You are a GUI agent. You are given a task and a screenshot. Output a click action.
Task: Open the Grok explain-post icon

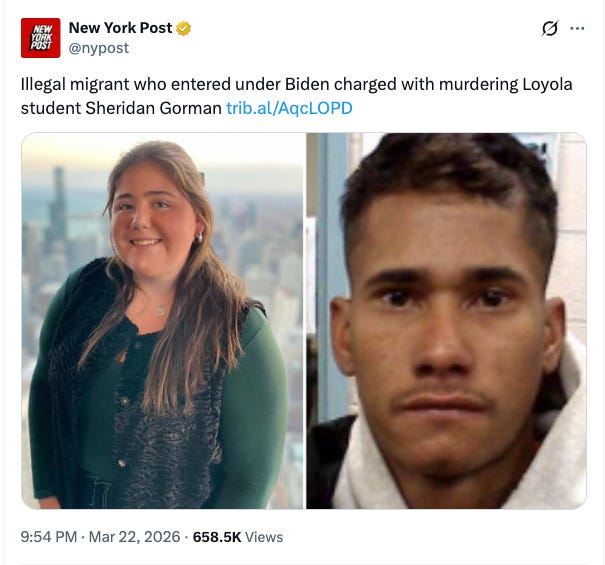pyautogui.click(x=549, y=28)
